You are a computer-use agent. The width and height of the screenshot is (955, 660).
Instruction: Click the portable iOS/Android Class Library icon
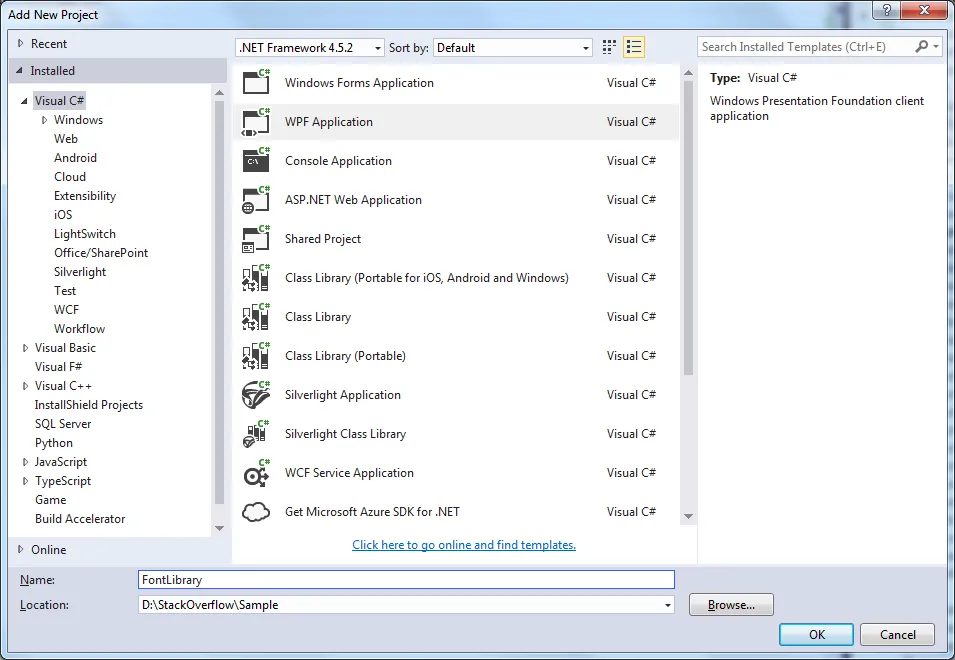coord(256,277)
